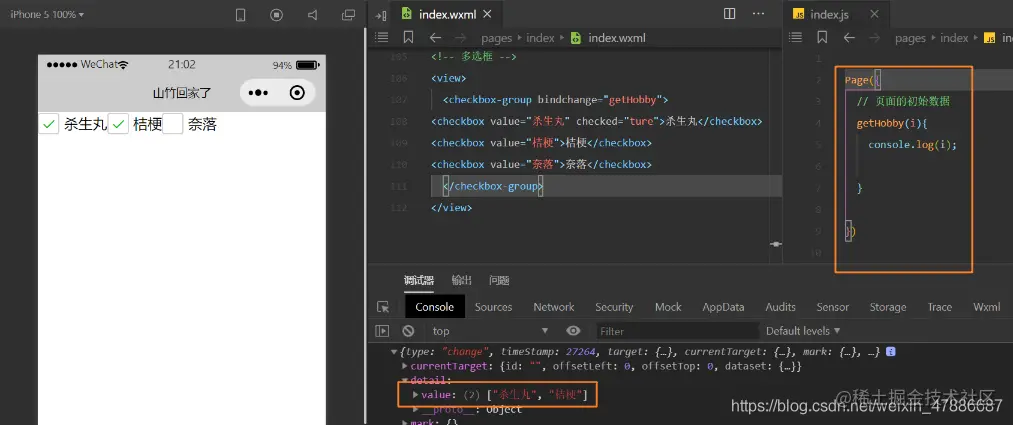Open the Console devtools tab
Image resolution: width=1013 pixels, height=425 pixels.
coord(435,307)
